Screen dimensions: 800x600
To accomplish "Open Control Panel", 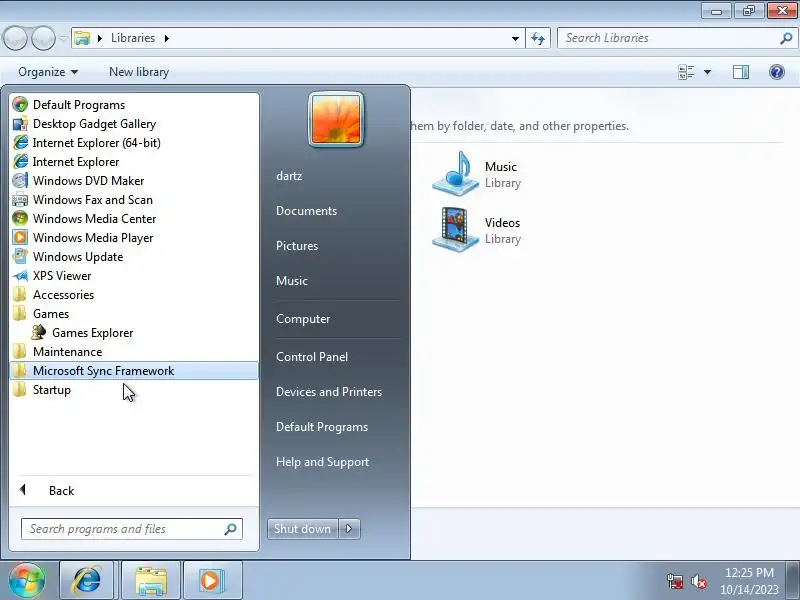I will [312, 357].
